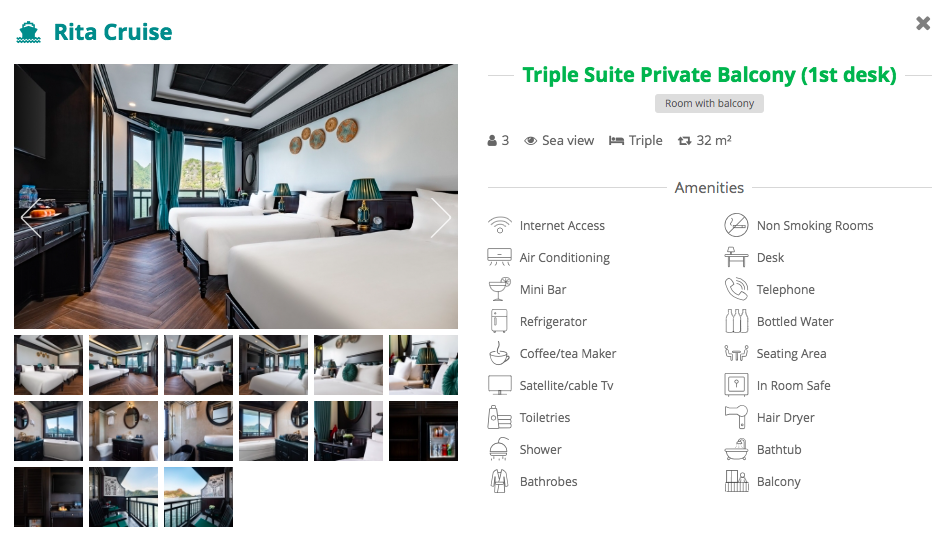Click the Non Smoking Rooms icon

pyautogui.click(x=736, y=225)
